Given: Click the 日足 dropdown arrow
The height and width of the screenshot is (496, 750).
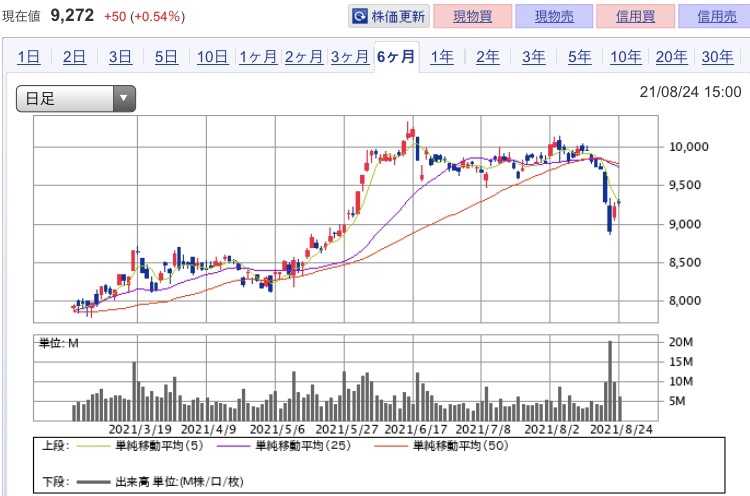Looking at the screenshot, I should click(124, 99).
